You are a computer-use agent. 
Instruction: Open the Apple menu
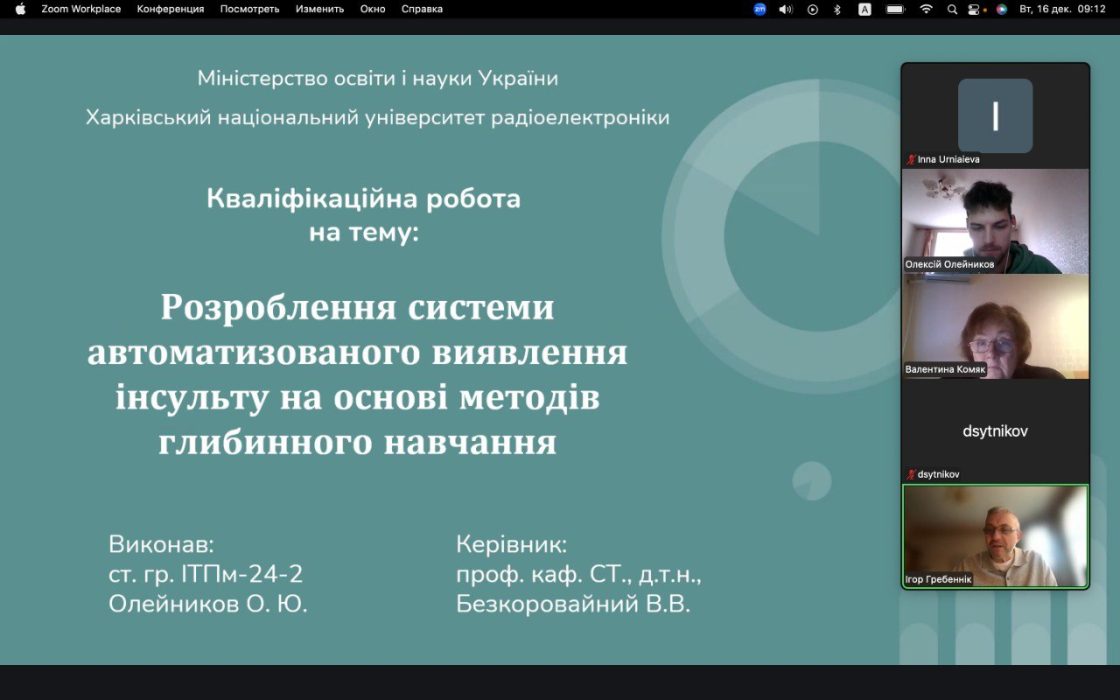point(20,9)
